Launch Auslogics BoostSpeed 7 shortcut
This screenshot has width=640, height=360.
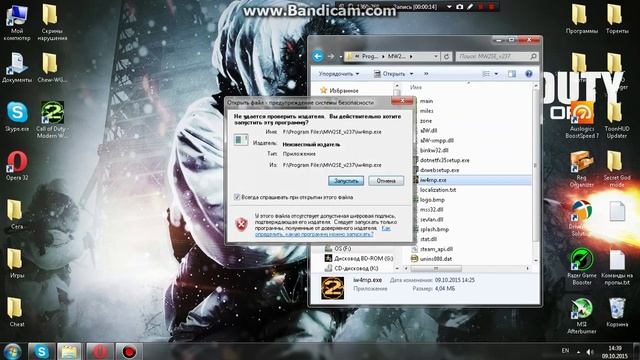(x=582, y=119)
